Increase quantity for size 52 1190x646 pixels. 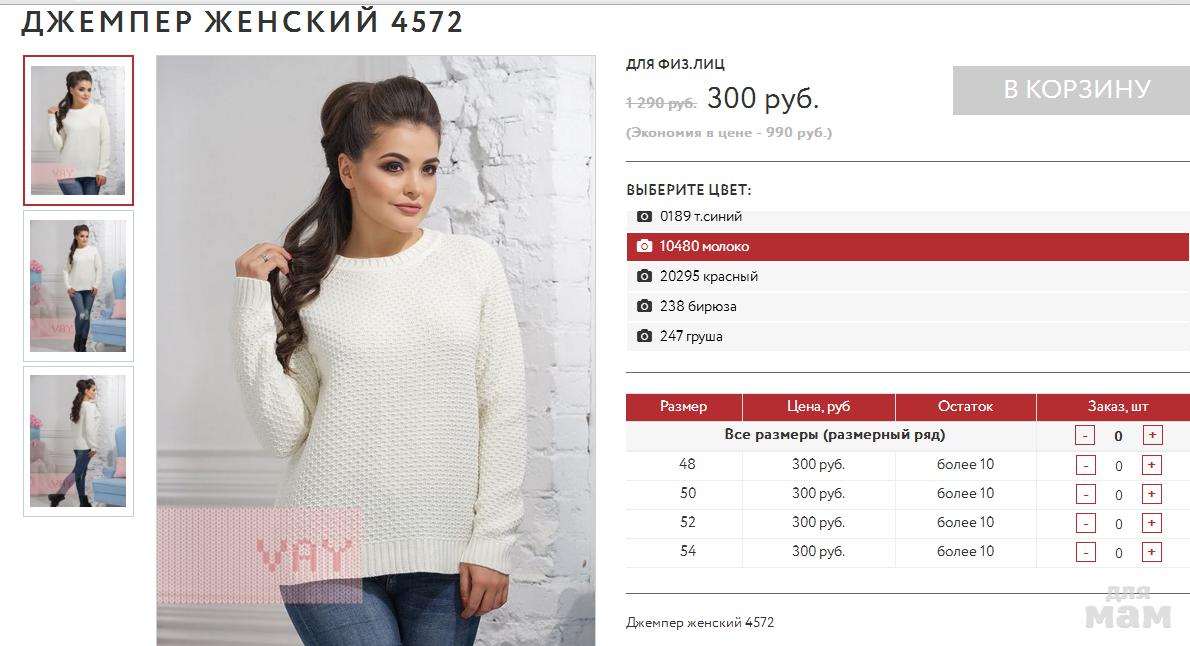point(1151,524)
